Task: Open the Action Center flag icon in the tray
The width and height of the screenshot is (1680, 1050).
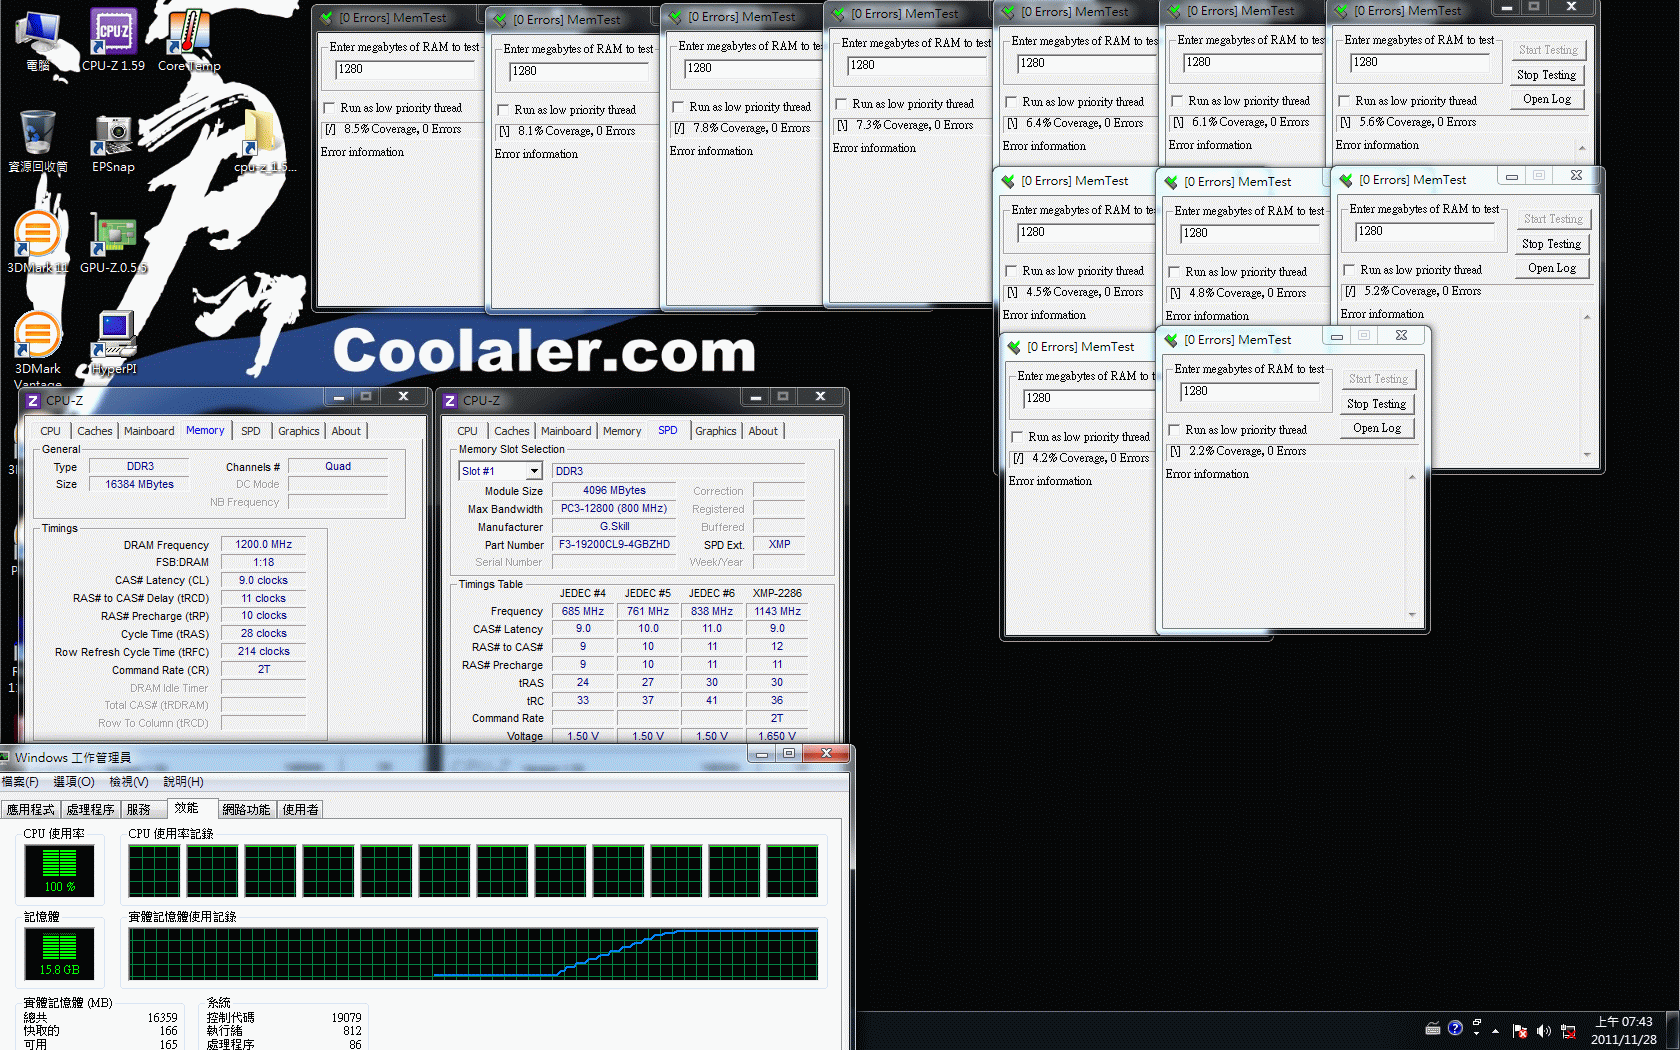Action: [1520, 1031]
